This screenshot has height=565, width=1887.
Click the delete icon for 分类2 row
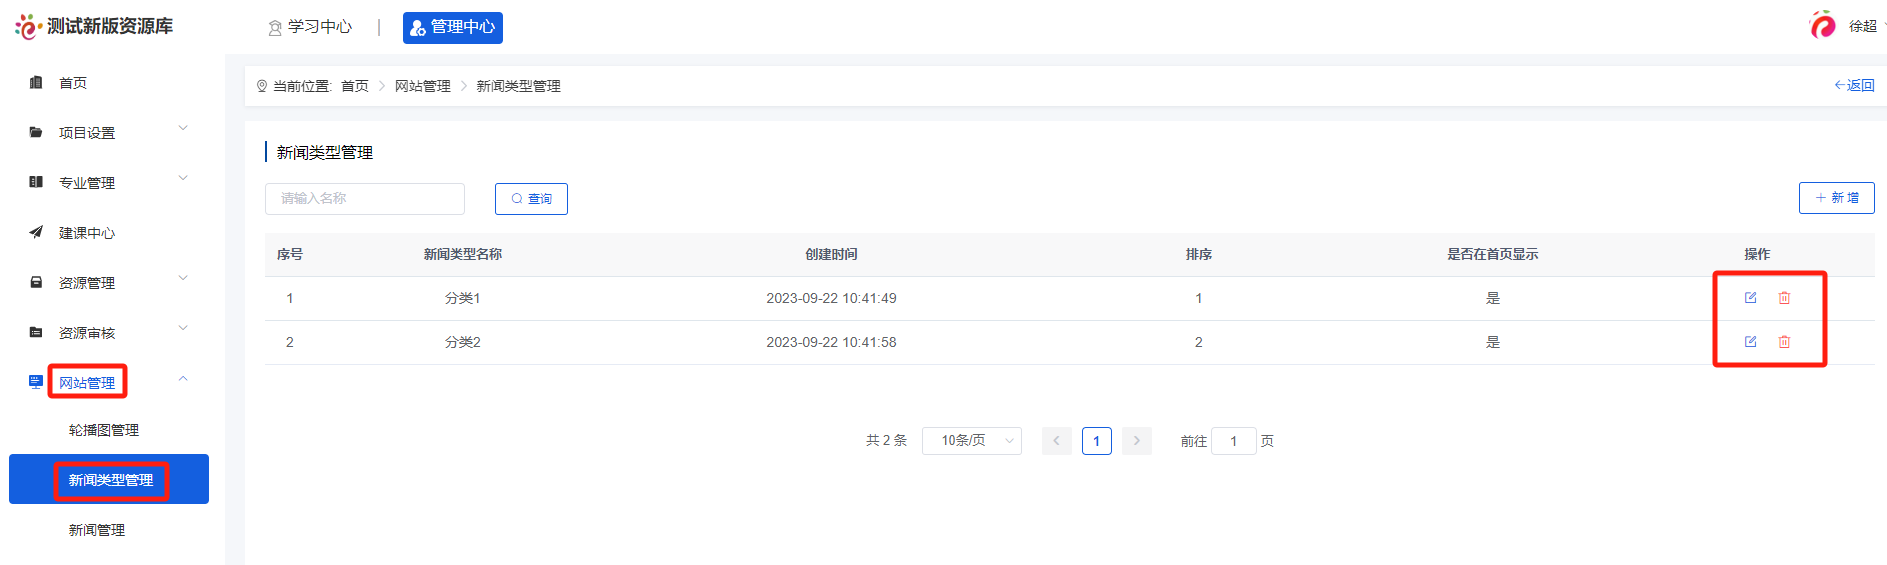[1784, 342]
